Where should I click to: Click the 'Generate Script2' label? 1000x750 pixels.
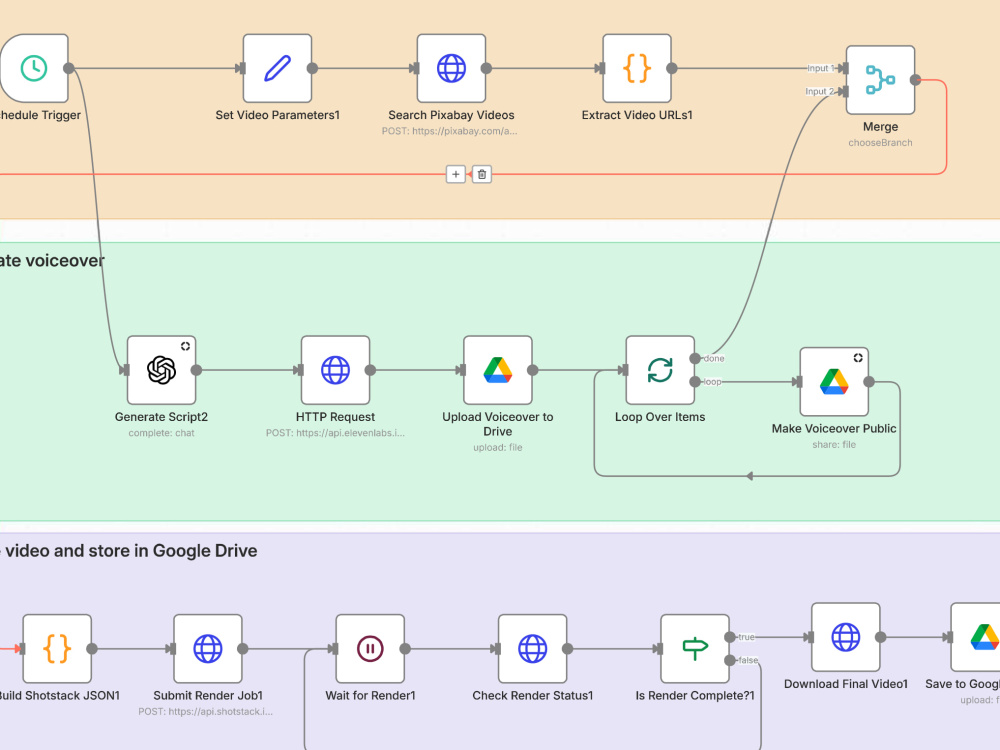[x=161, y=417]
